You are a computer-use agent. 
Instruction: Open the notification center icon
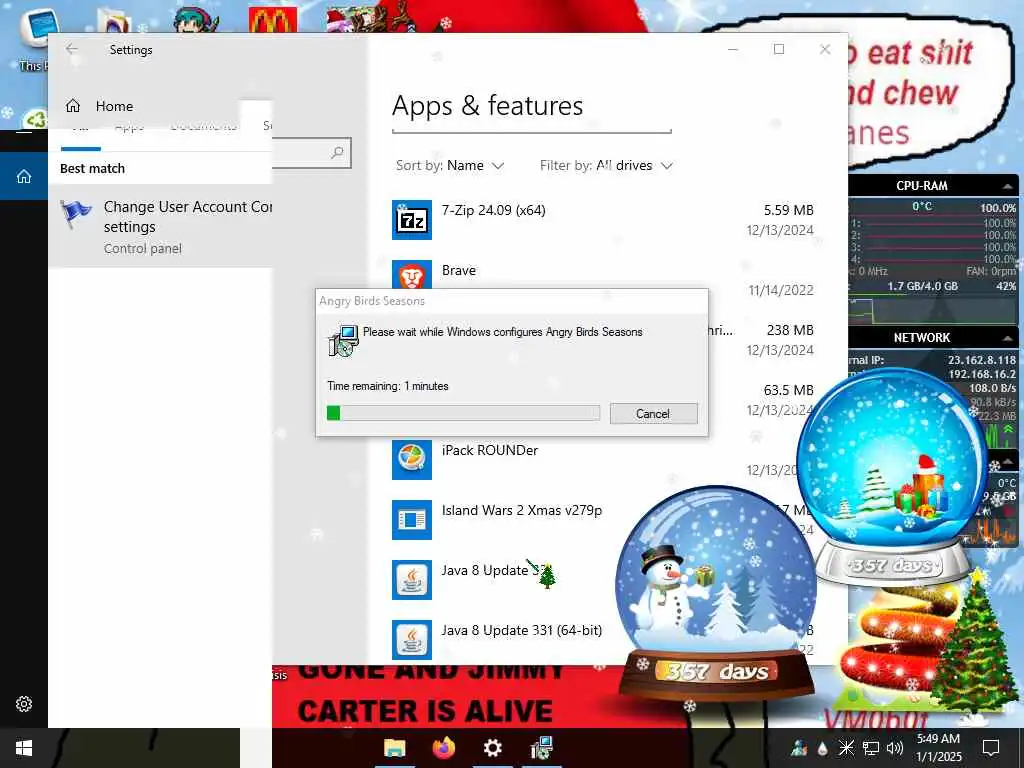[991, 748]
